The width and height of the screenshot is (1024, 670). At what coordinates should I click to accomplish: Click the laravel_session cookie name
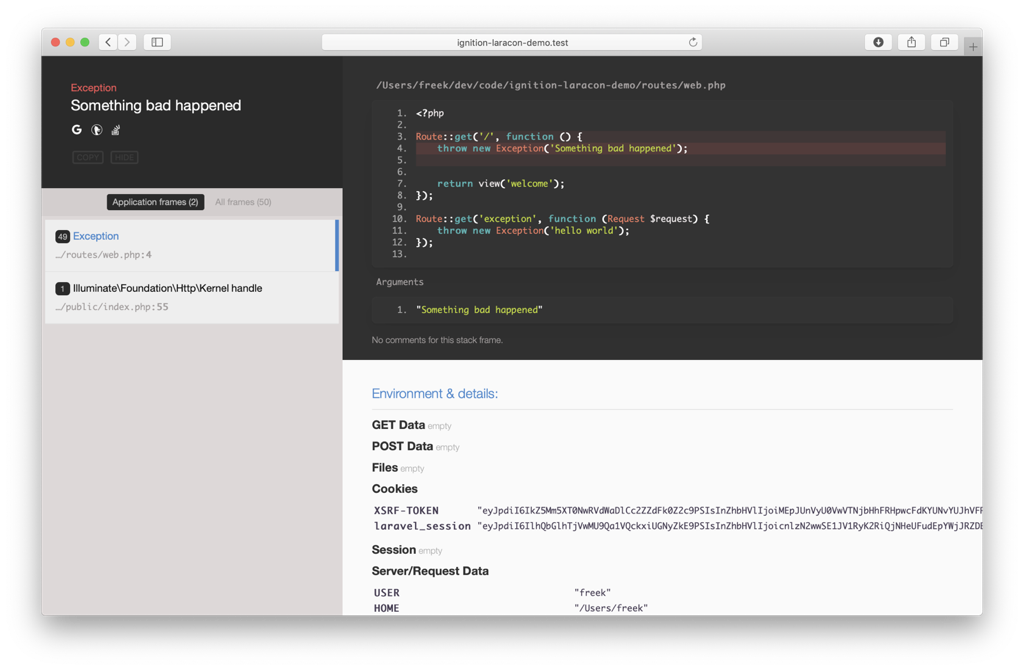point(422,526)
